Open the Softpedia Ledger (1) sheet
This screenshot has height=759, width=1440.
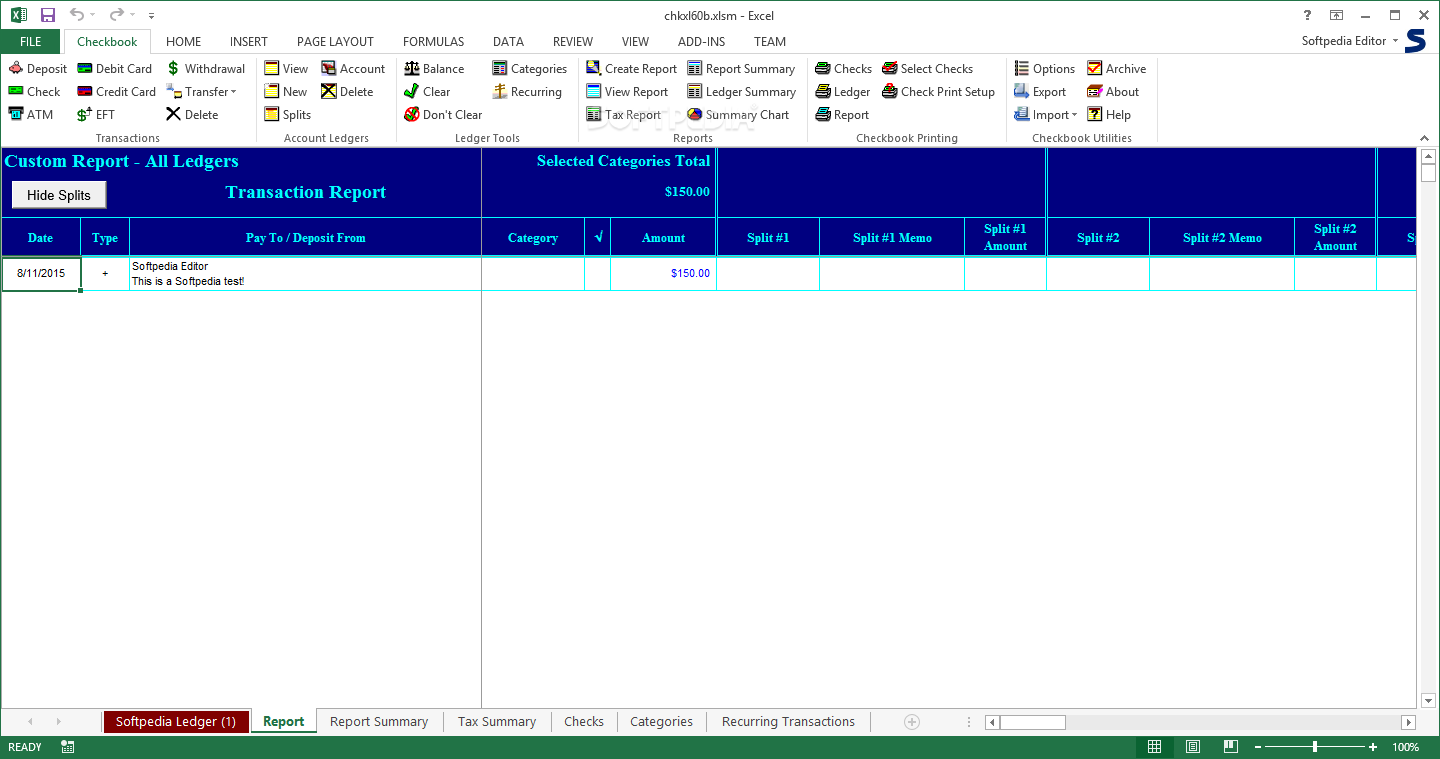(175, 721)
